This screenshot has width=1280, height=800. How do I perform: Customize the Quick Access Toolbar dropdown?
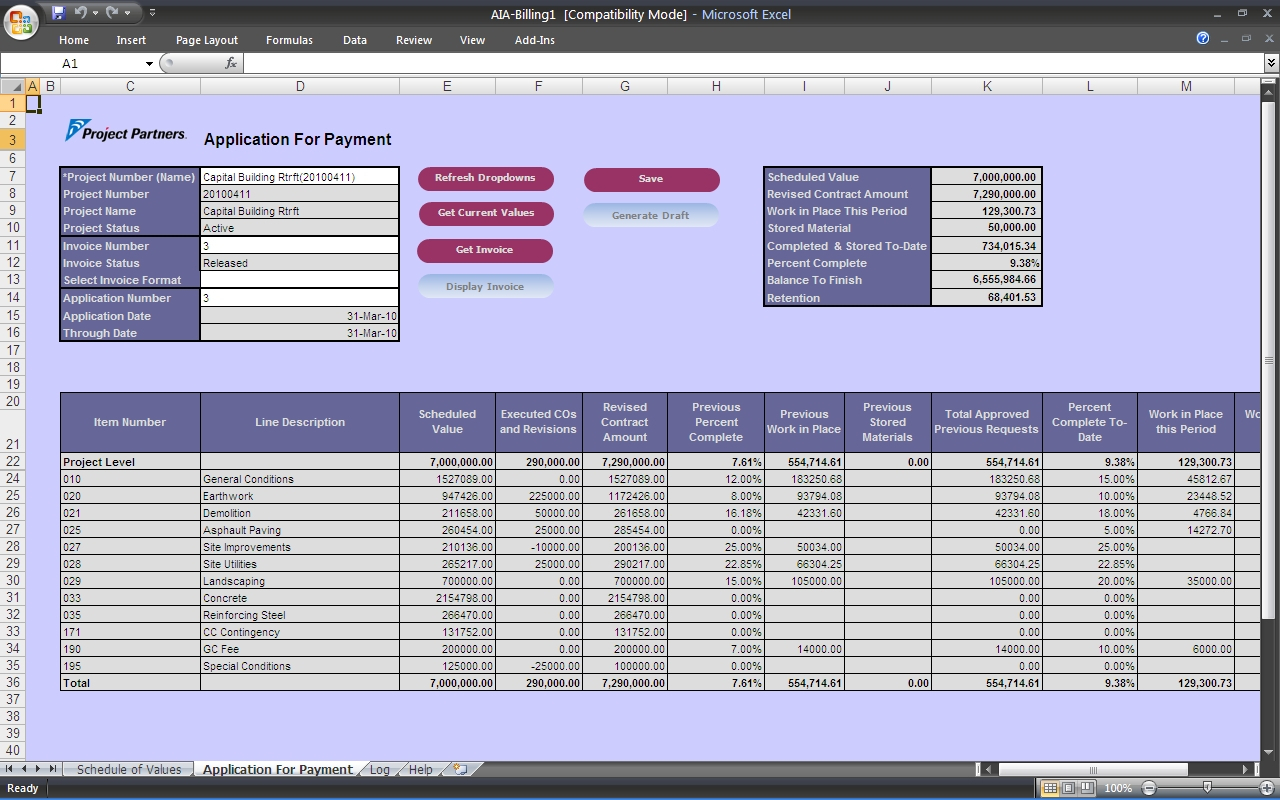(x=152, y=11)
